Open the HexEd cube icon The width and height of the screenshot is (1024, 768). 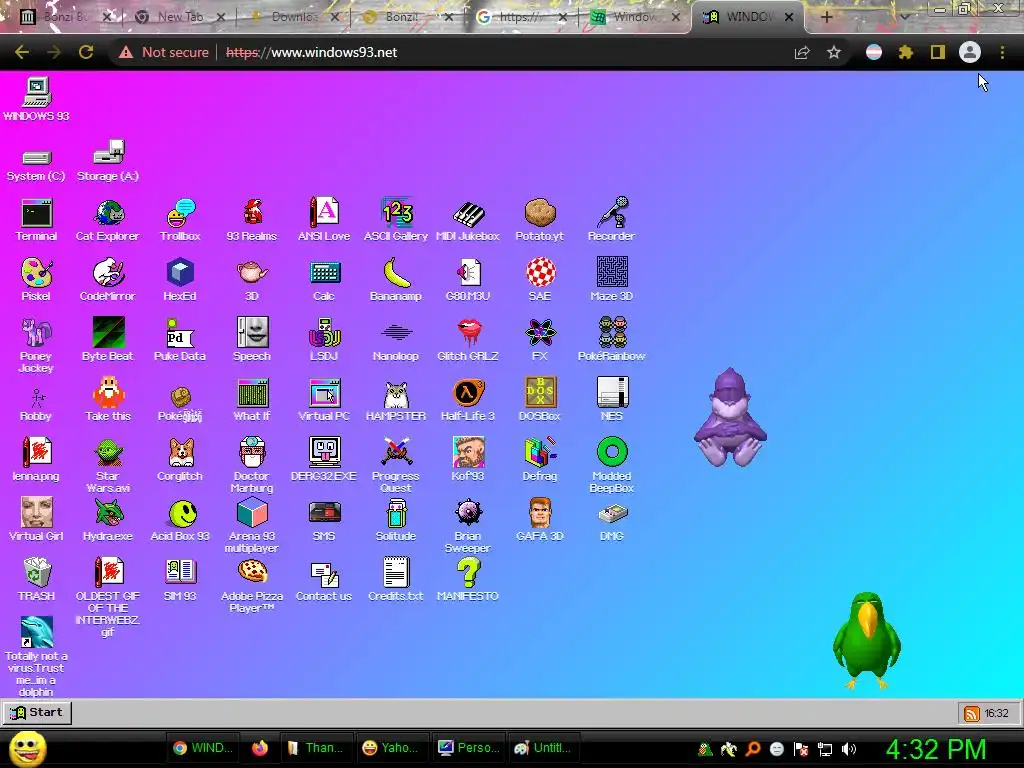(180, 280)
